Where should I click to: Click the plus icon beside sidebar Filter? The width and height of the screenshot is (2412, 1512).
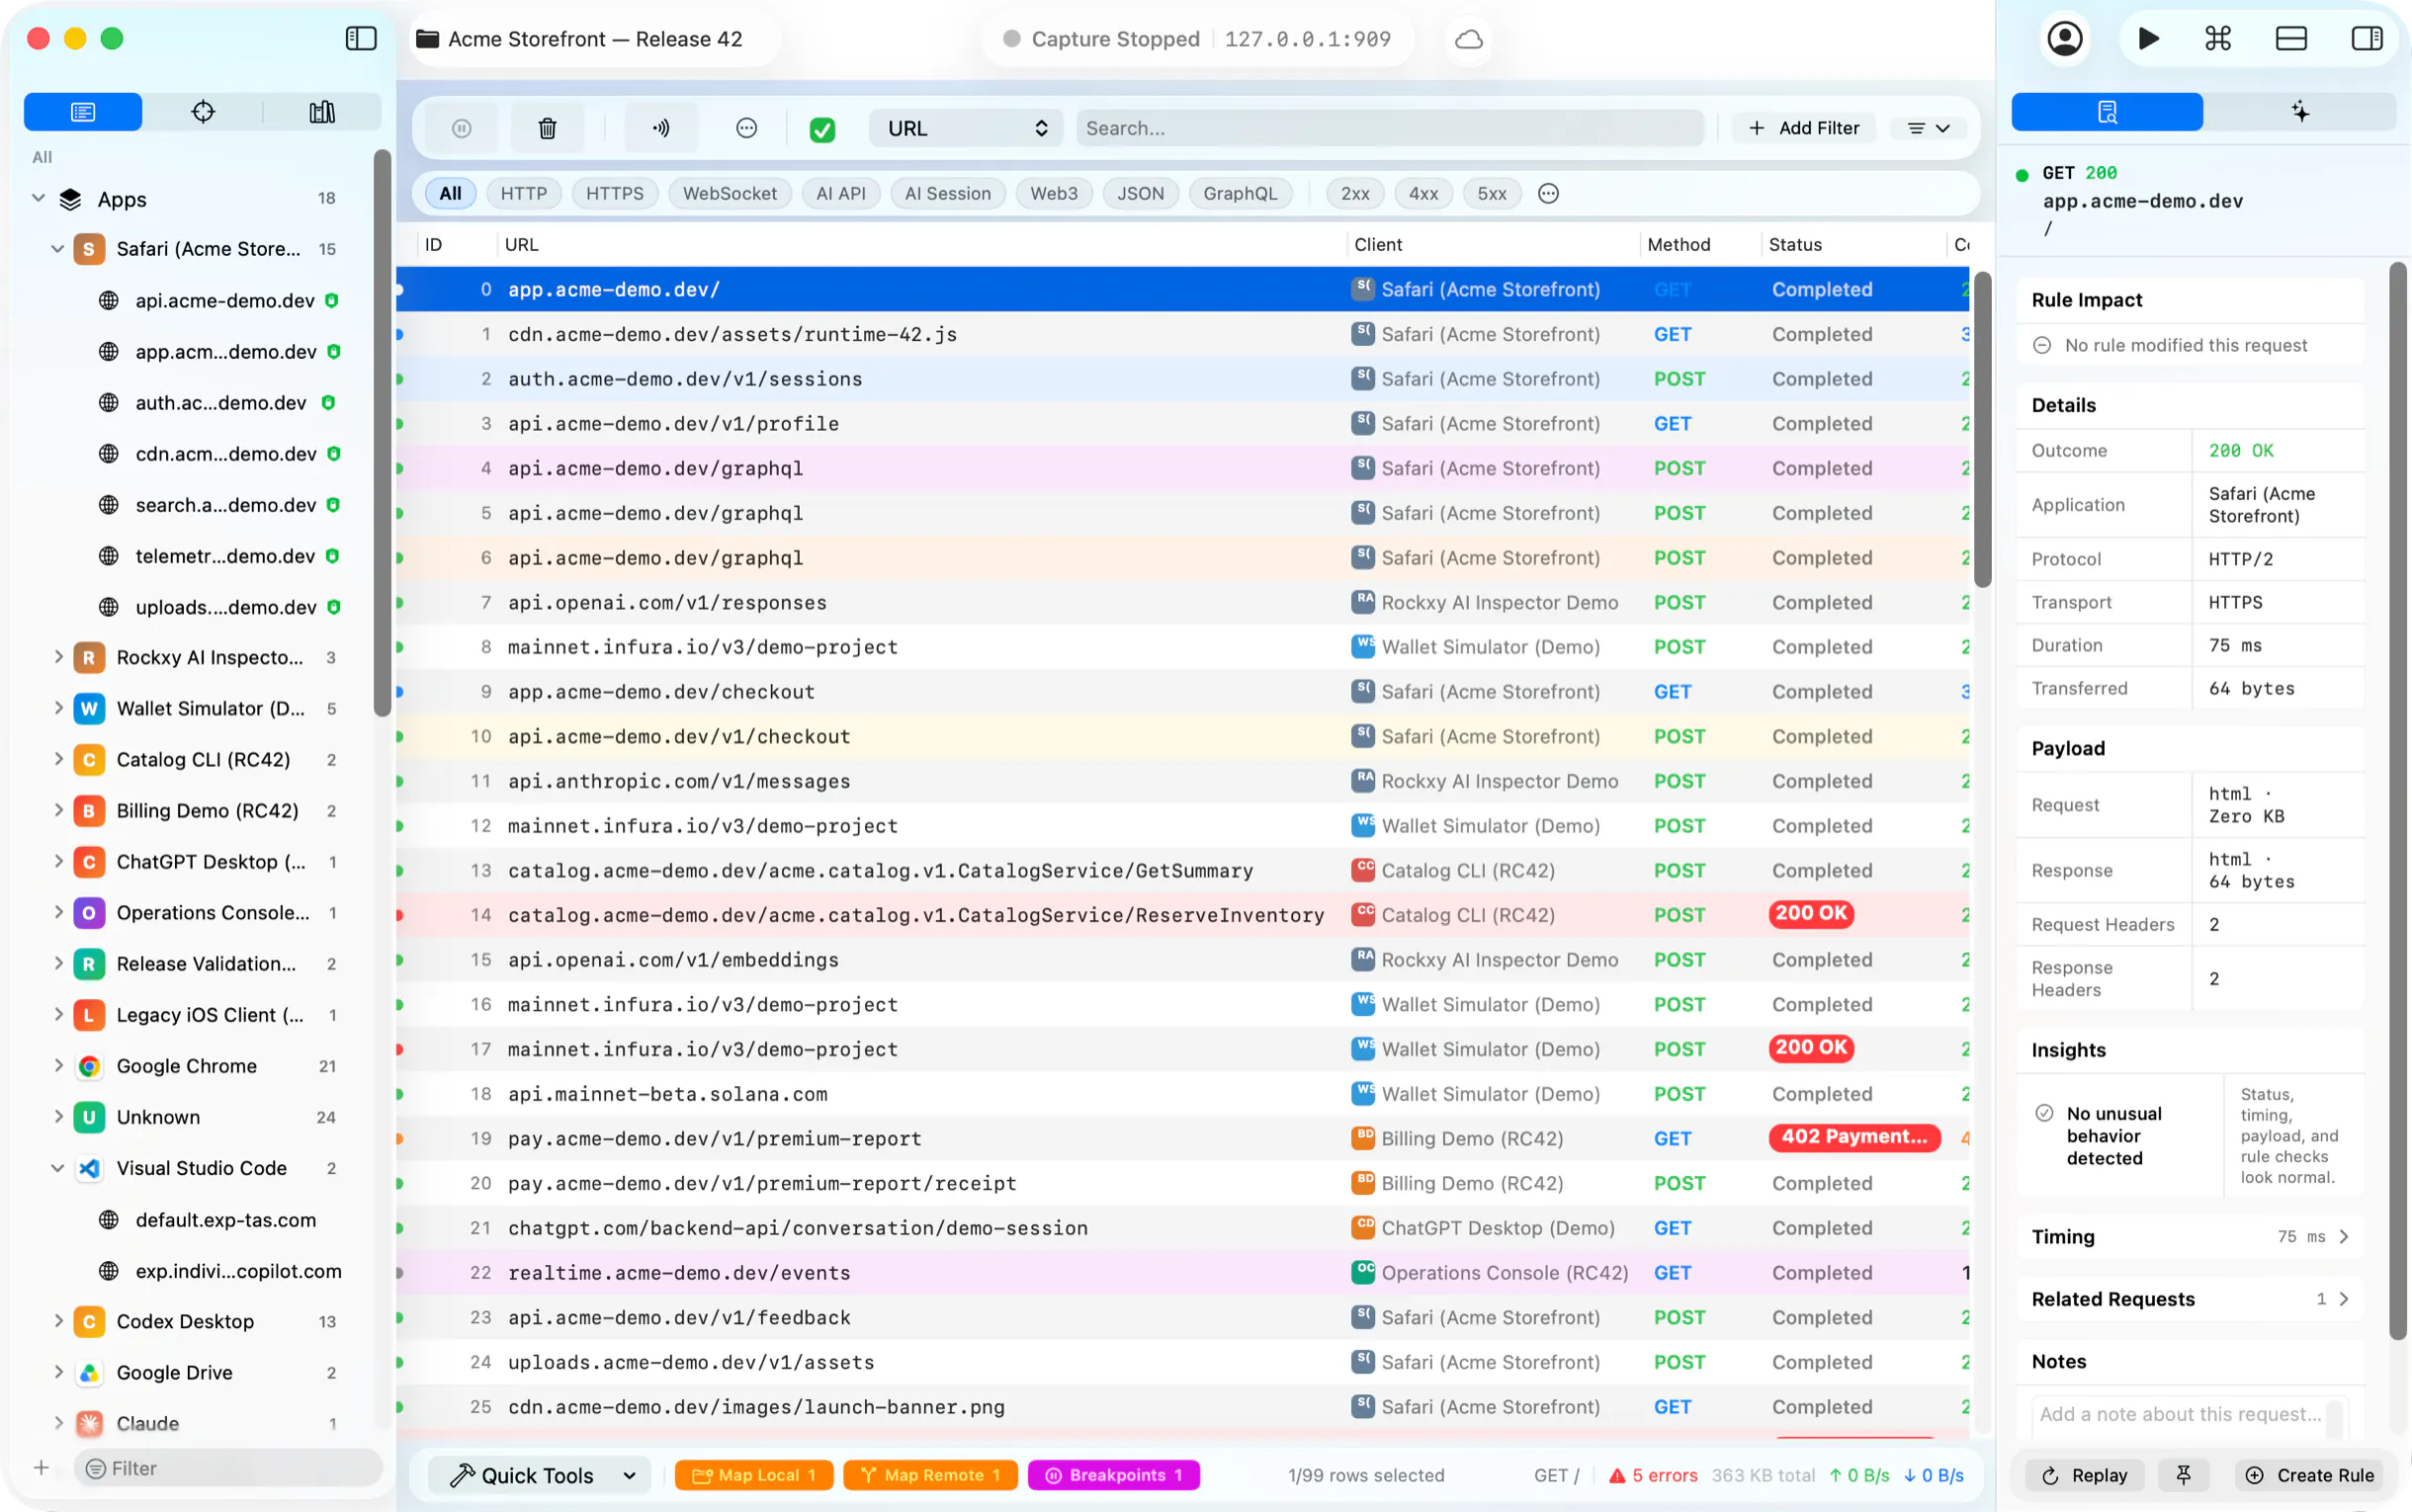click(41, 1468)
